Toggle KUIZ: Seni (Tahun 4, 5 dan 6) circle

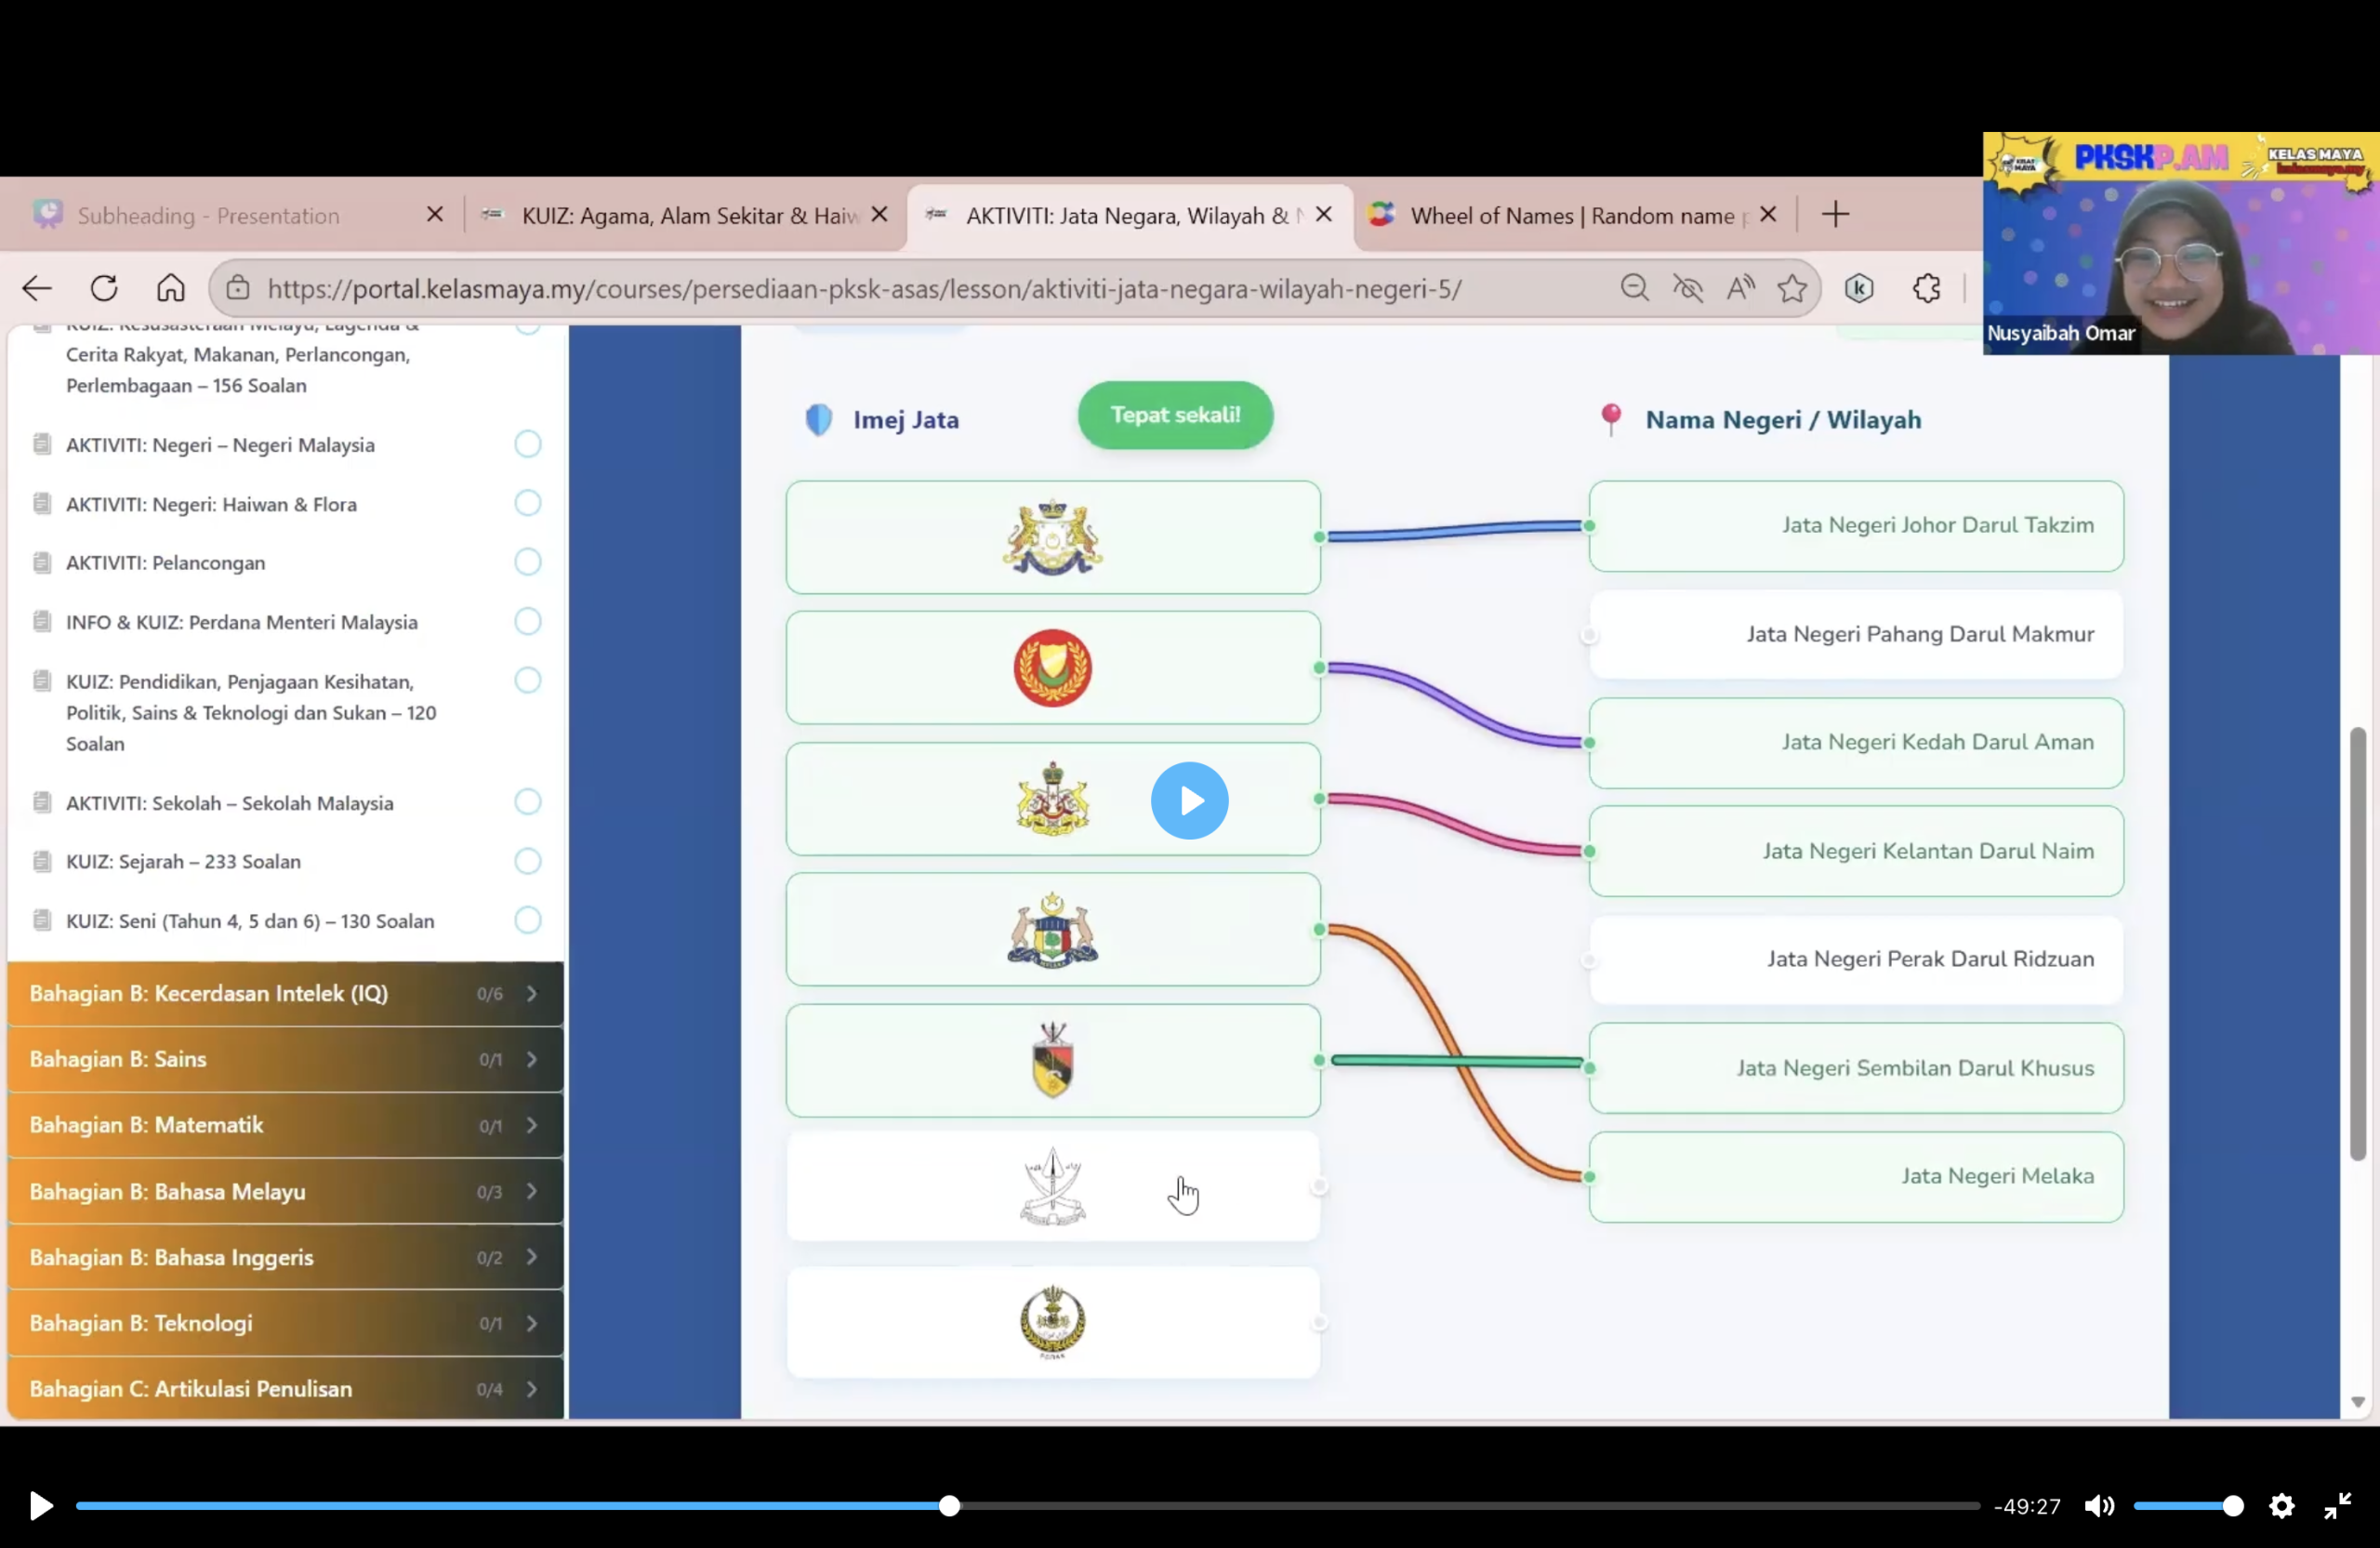point(528,920)
